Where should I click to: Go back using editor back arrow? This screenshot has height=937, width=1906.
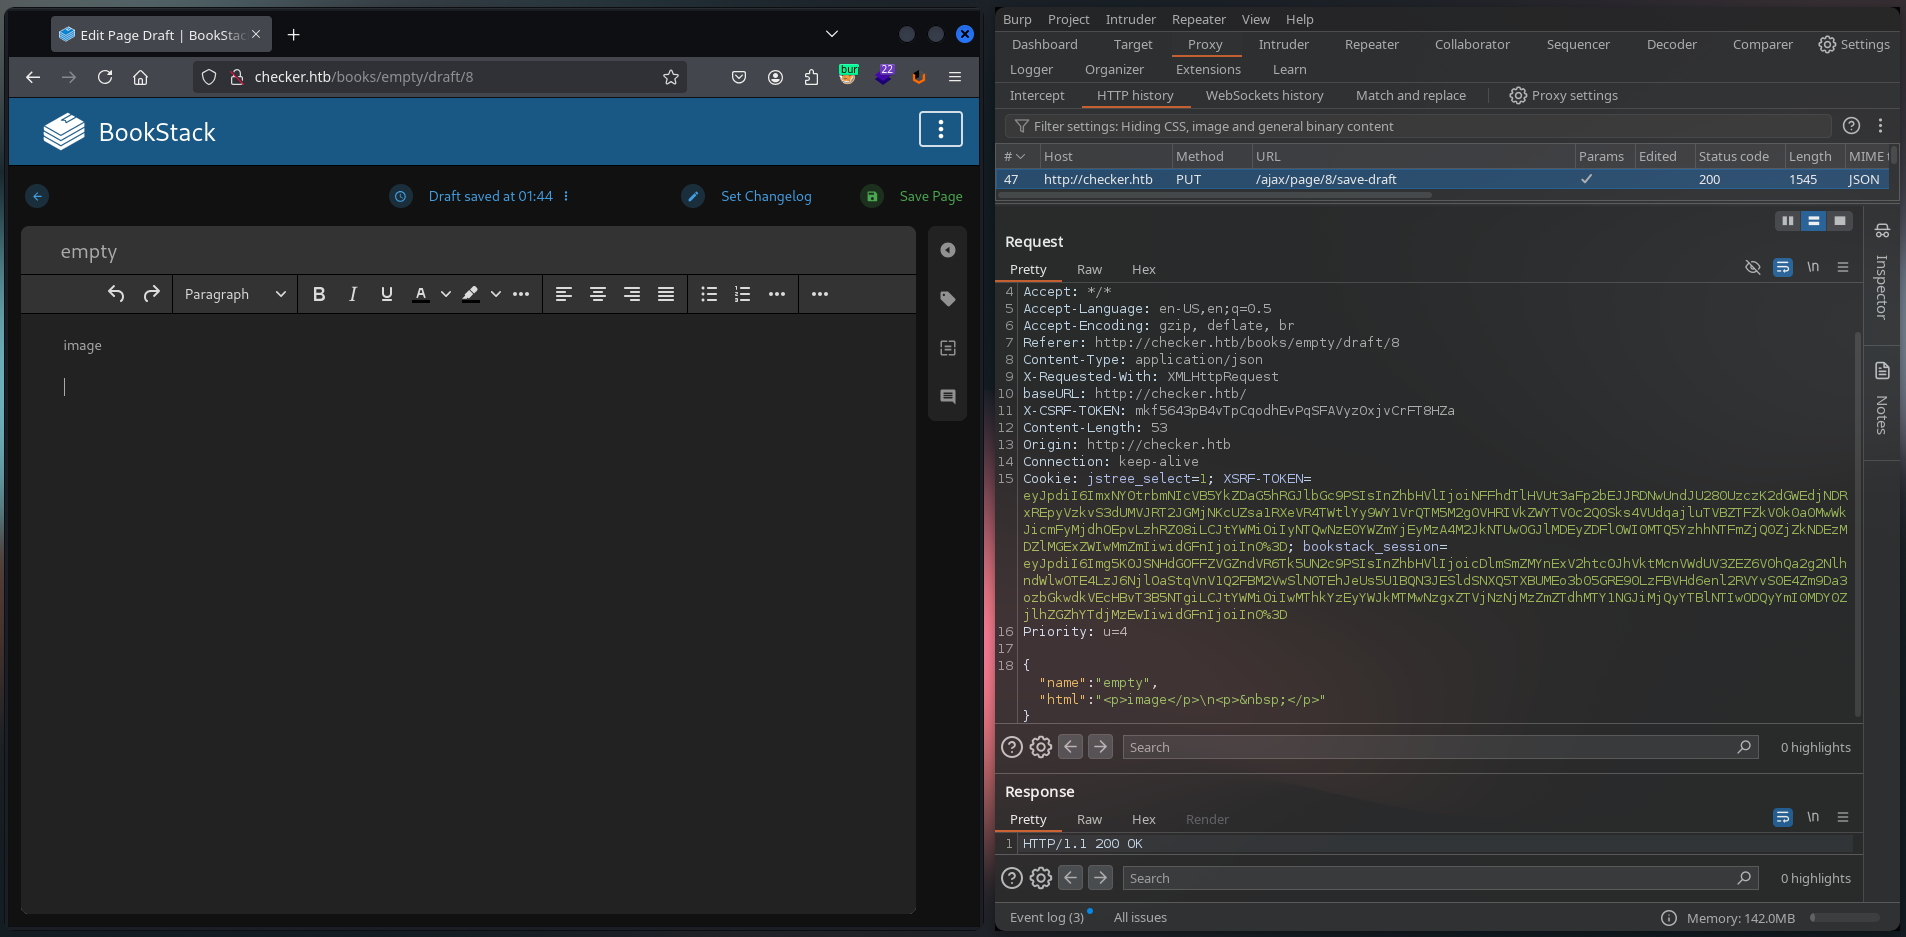coord(37,196)
